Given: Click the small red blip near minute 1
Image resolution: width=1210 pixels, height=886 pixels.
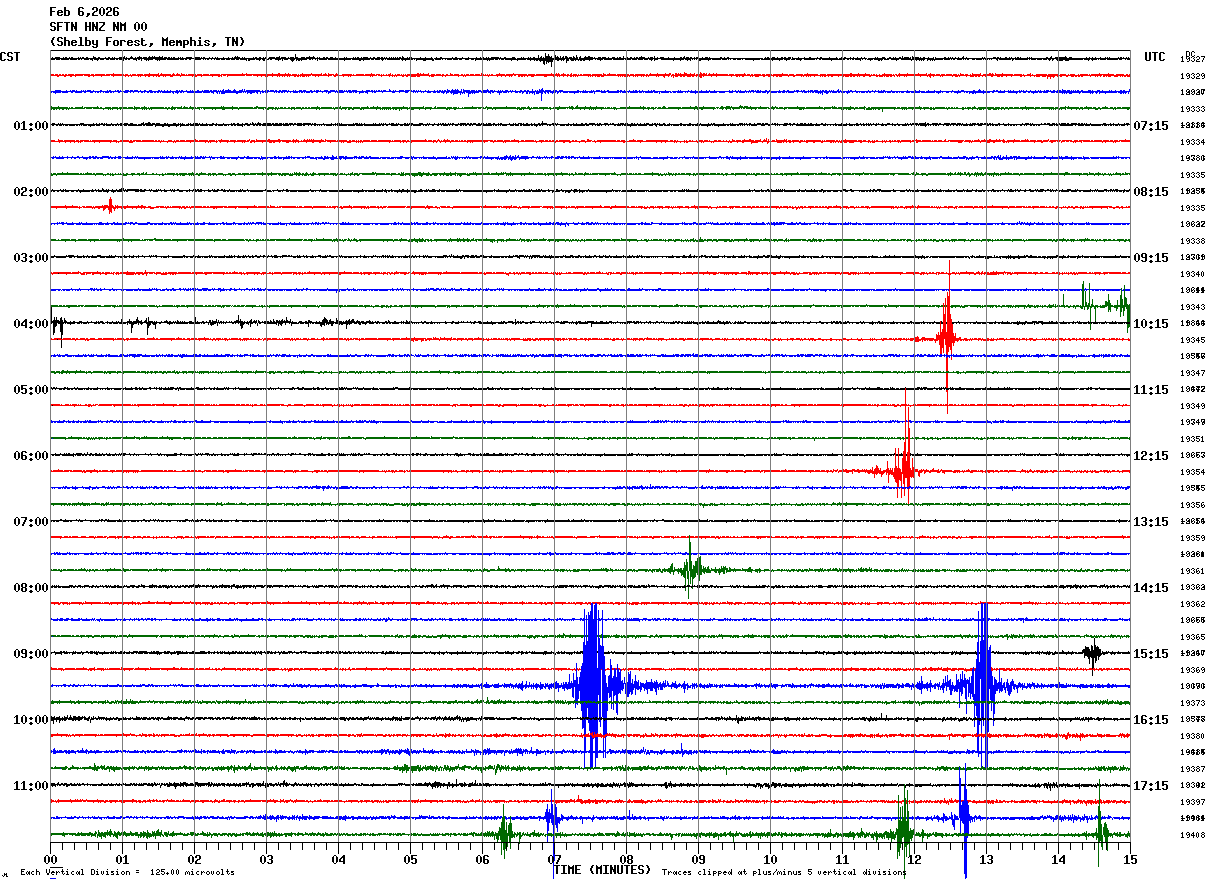Looking at the screenshot, I should 110,206.
